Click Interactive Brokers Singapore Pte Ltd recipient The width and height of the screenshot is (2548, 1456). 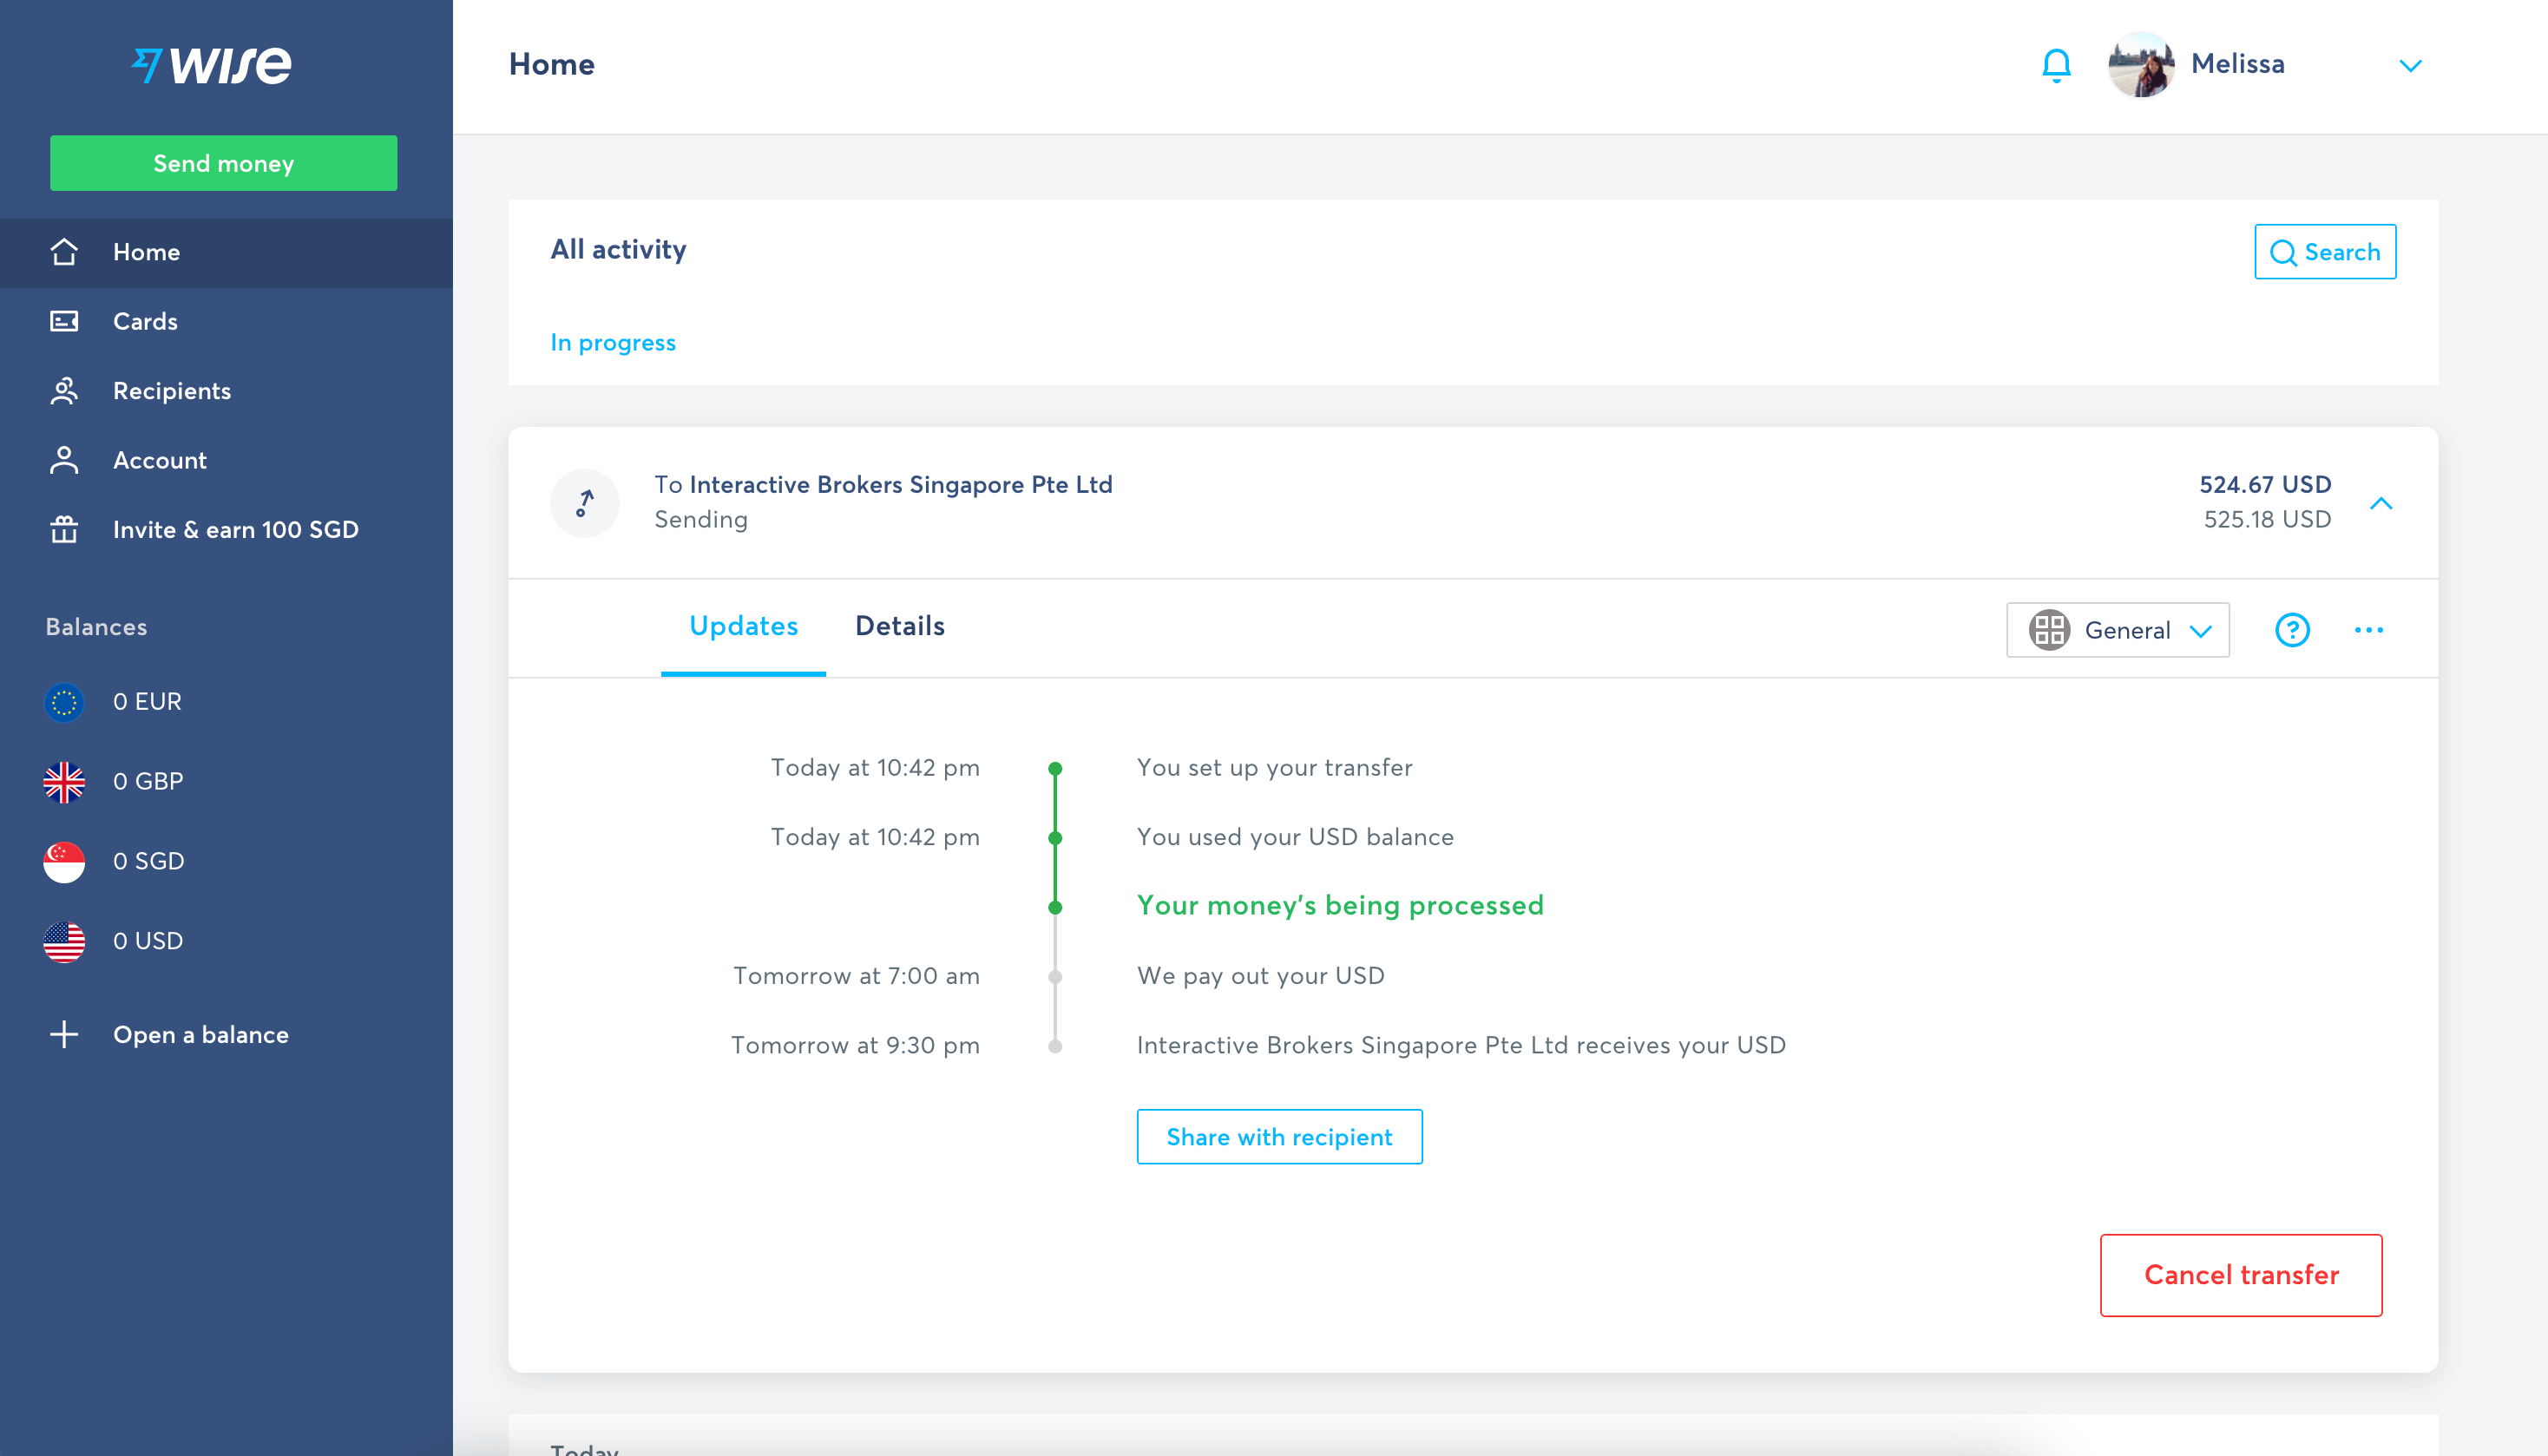pyautogui.click(x=901, y=485)
